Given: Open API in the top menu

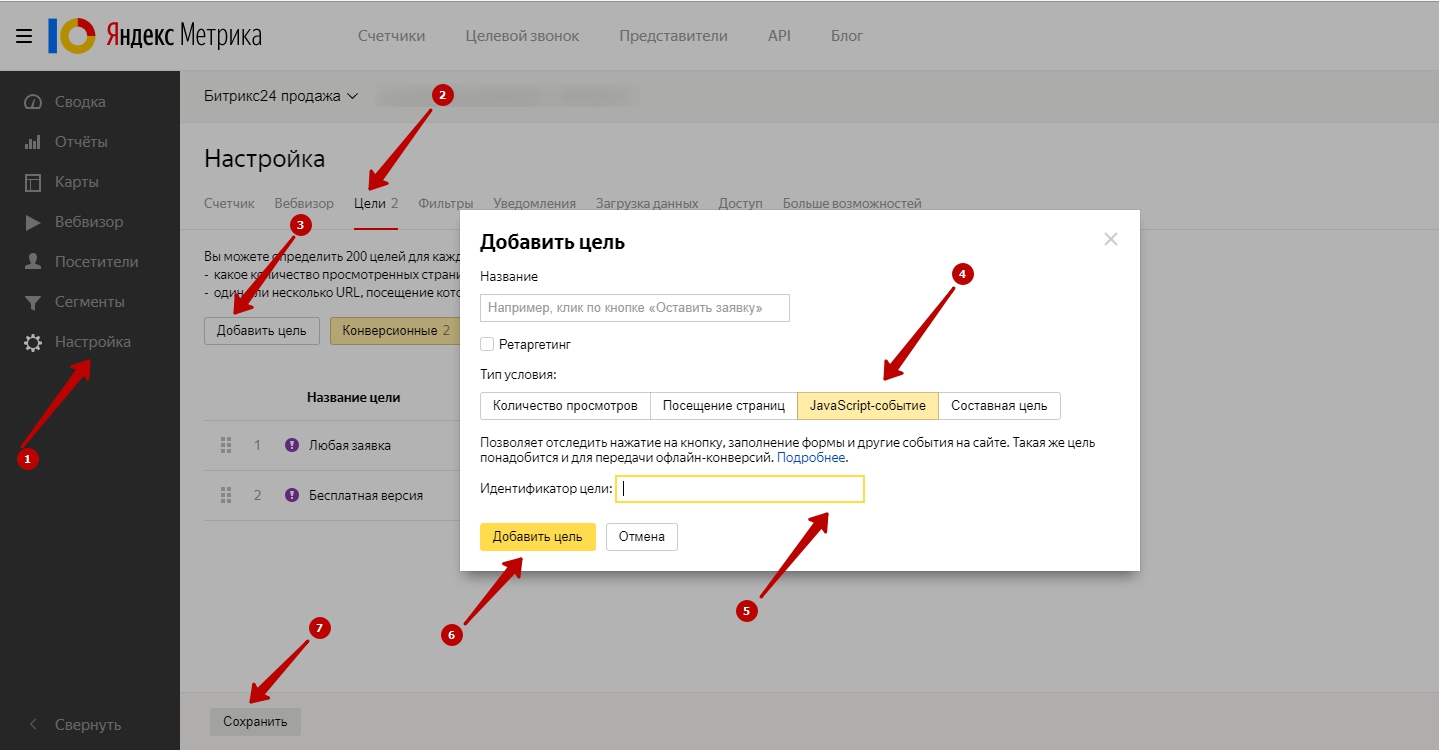Looking at the screenshot, I should [779, 36].
